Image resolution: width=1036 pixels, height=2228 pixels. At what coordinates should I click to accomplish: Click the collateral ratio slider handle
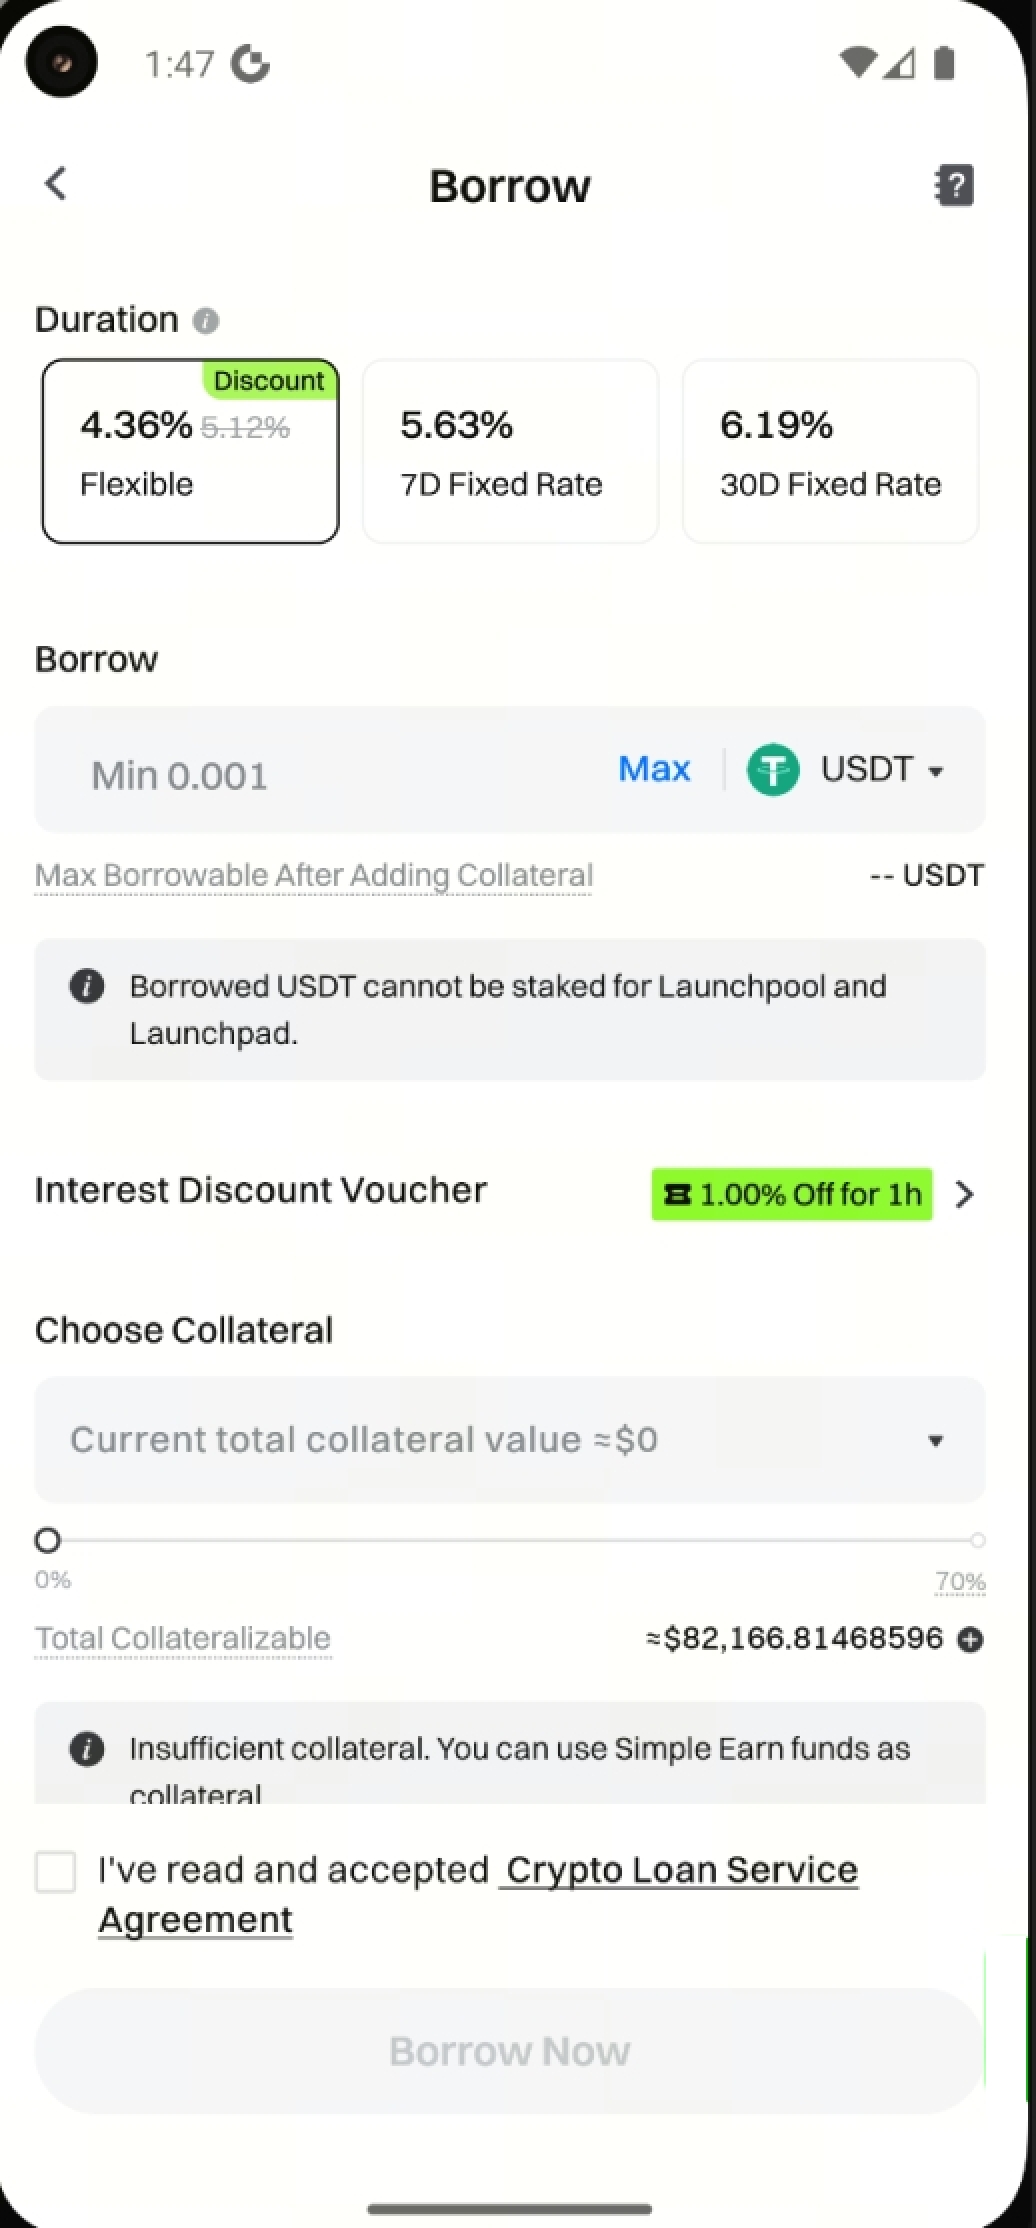pyautogui.click(x=48, y=1540)
